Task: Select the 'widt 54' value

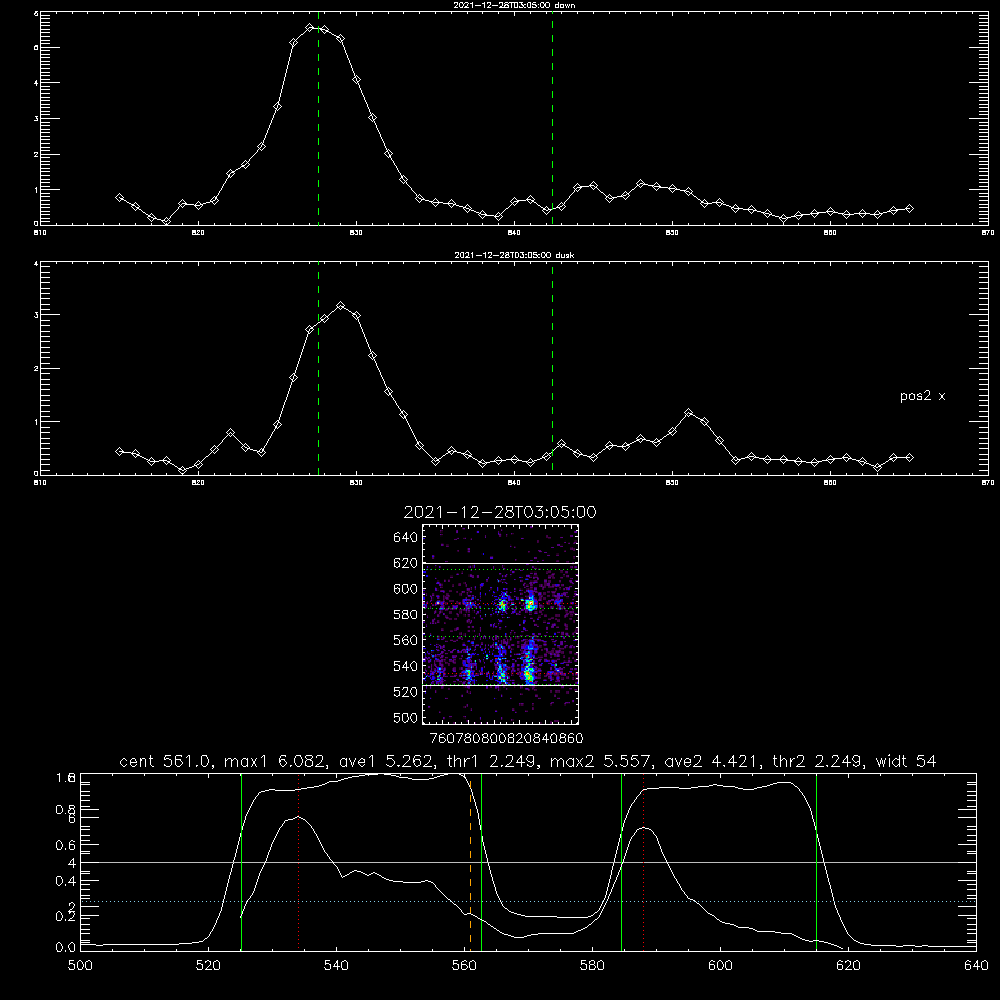Action: (906, 761)
